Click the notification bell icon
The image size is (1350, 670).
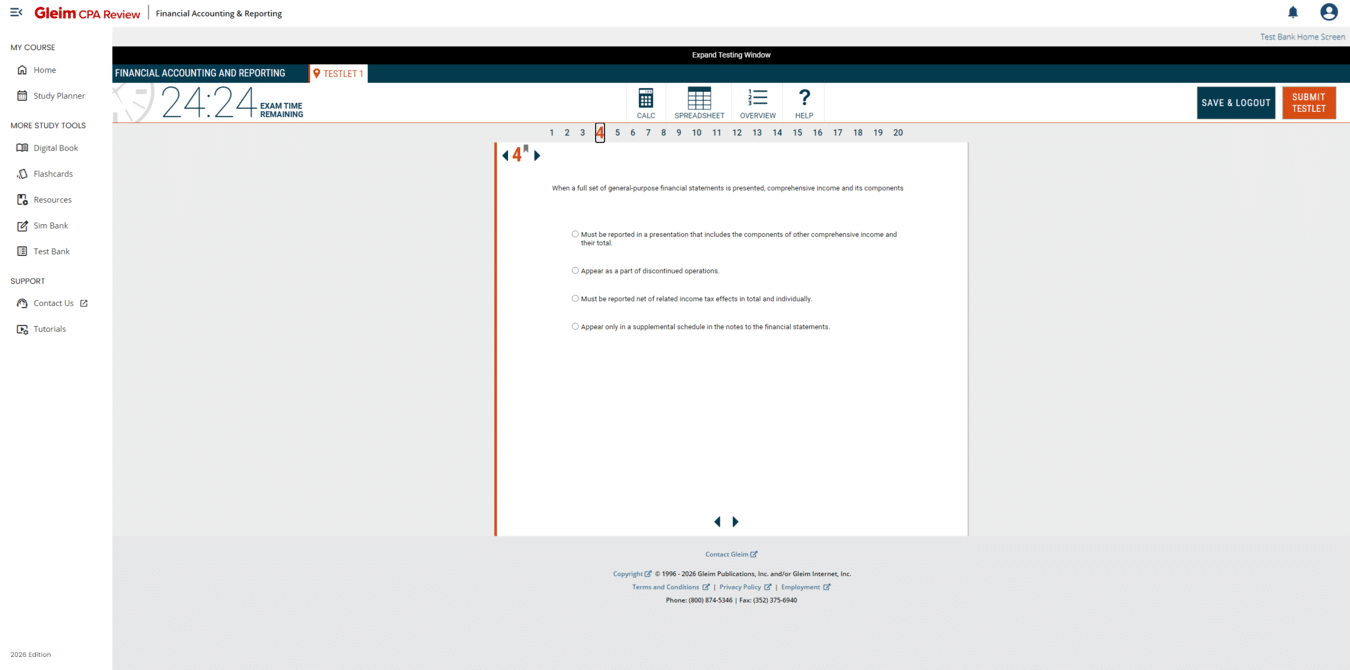pyautogui.click(x=1292, y=12)
